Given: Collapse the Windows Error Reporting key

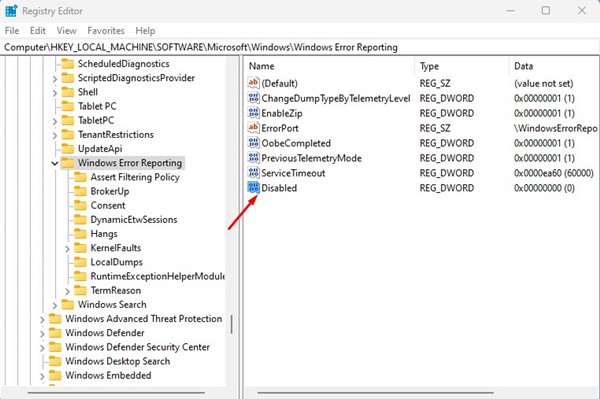Looking at the screenshot, I should pyautogui.click(x=55, y=163).
